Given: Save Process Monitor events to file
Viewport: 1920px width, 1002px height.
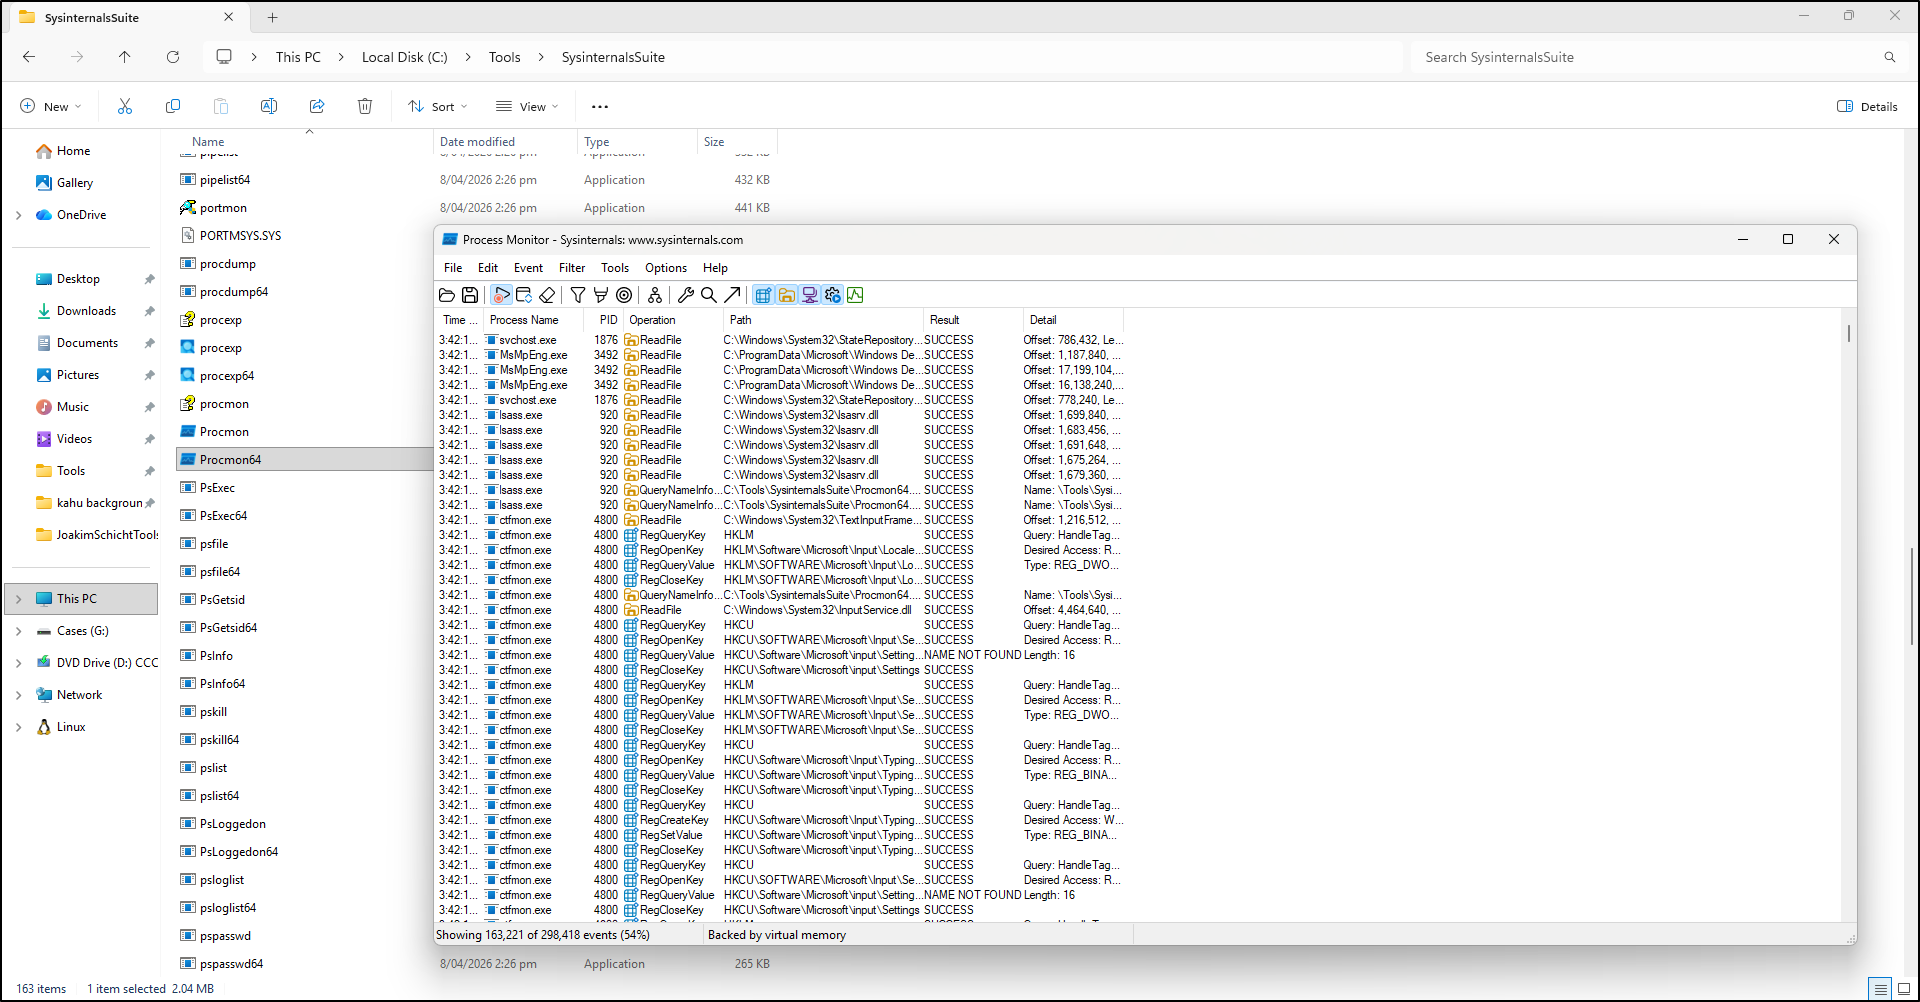Looking at the screenshot, I should tap(470, 295).
